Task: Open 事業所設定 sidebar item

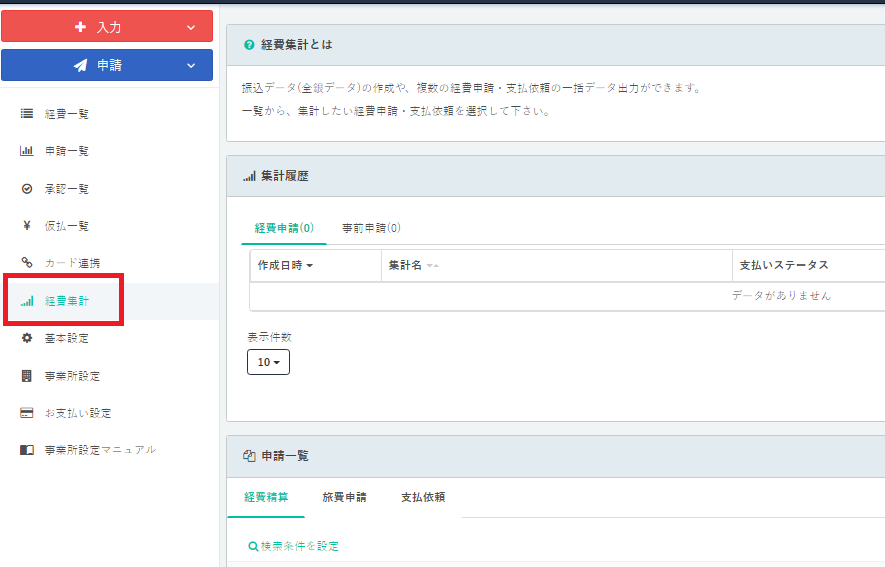Action: (x=72, y=376)
